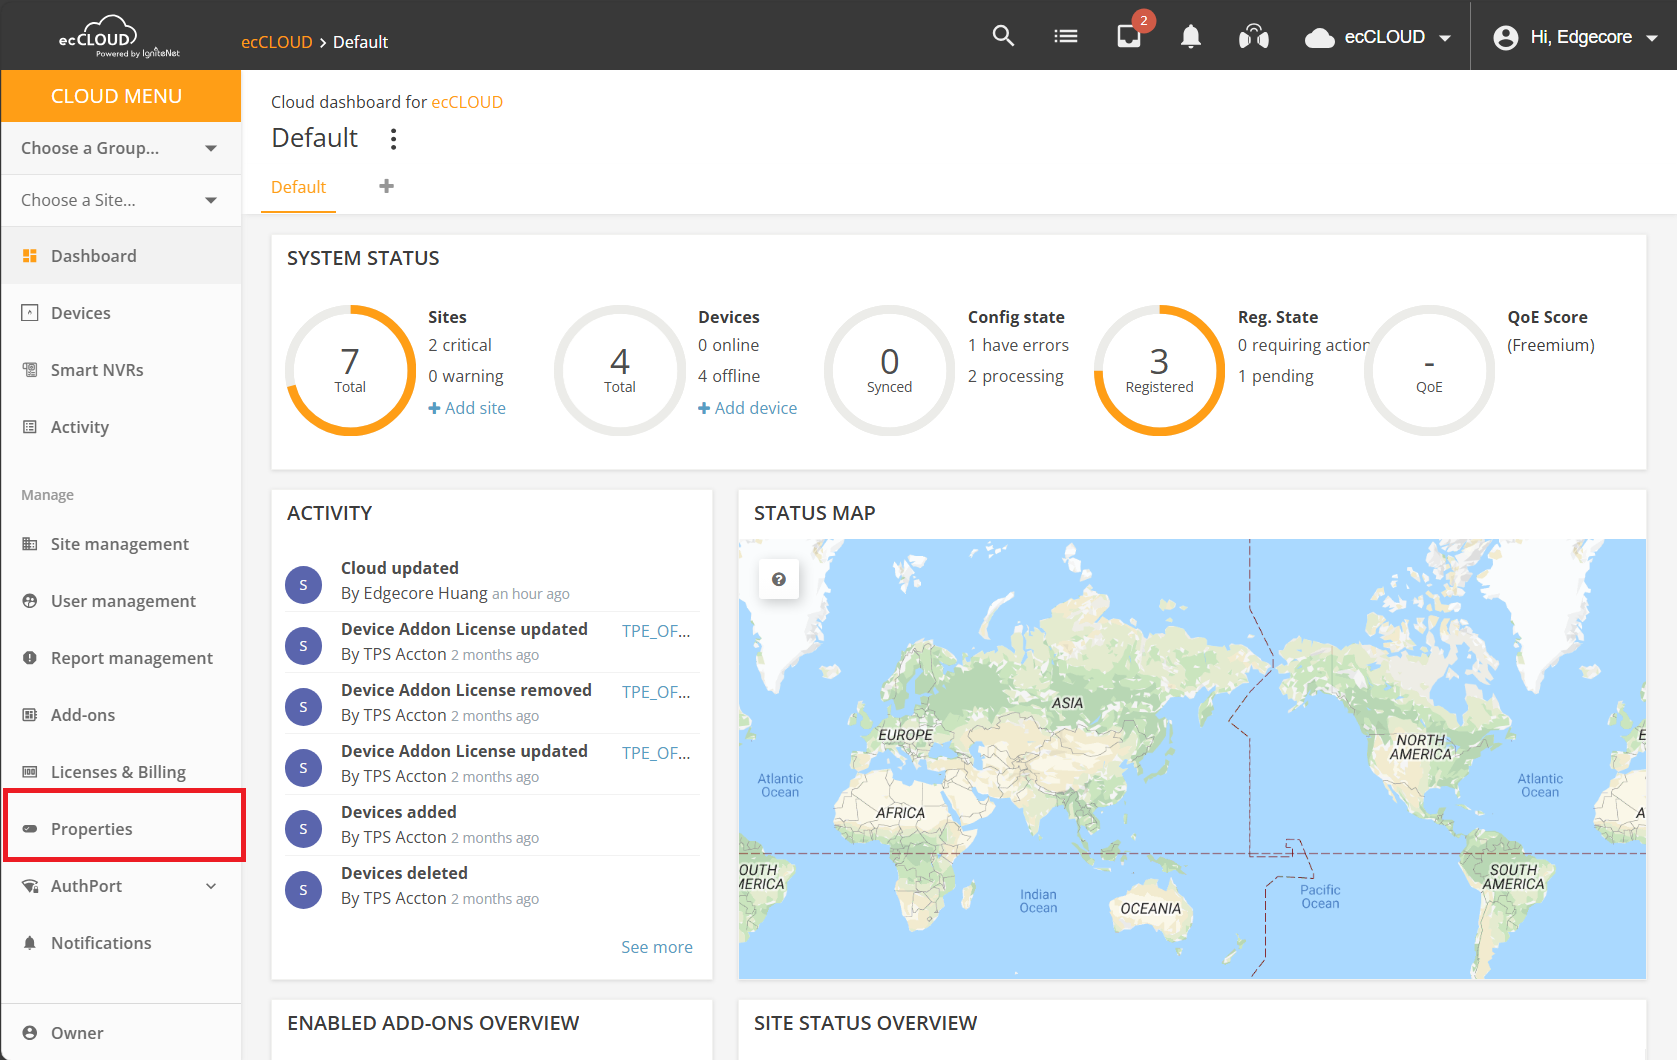This screenshot has width=1677, height=1060.
Task: Click the Notifications bell icon in sidebar
Action: click(30, 943)
